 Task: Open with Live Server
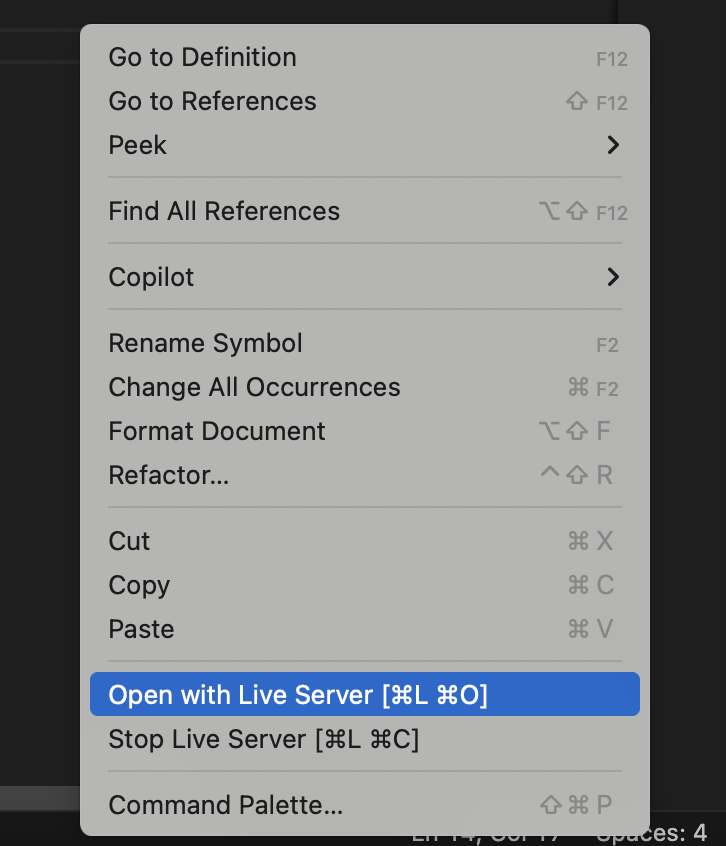pyautogui.click(x=298, y=695)
